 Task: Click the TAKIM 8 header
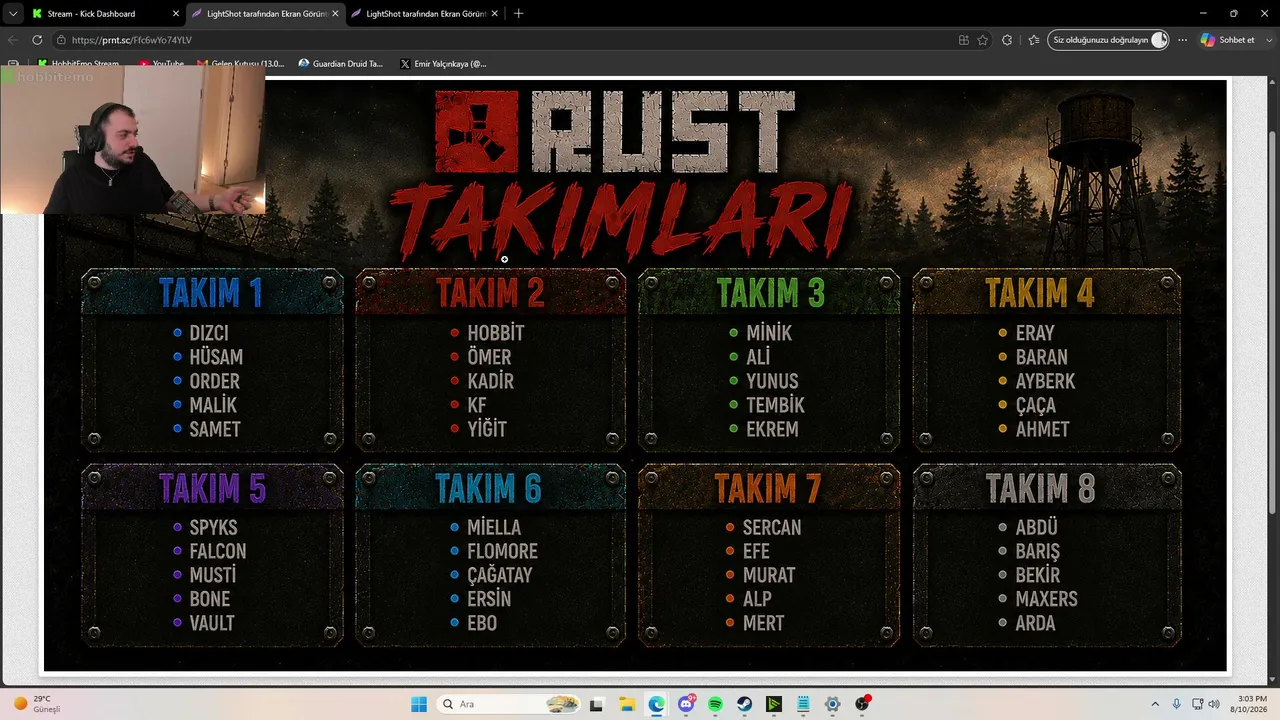pyautogui.click(x=1040, y=488)
